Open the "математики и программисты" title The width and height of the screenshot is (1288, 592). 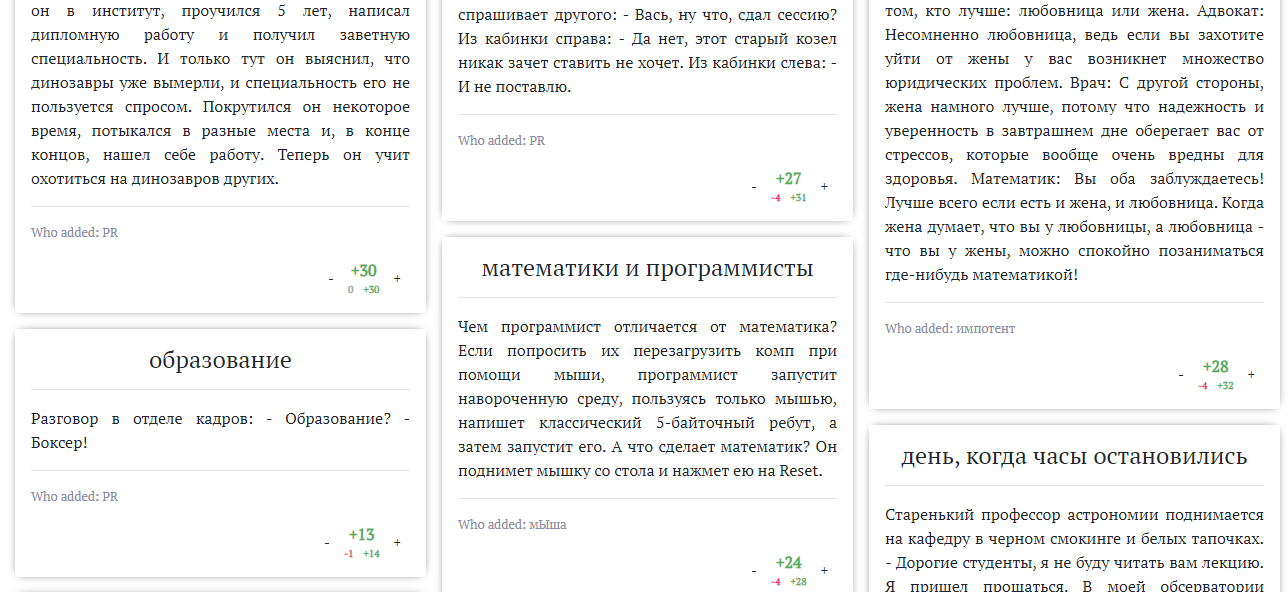647,268
